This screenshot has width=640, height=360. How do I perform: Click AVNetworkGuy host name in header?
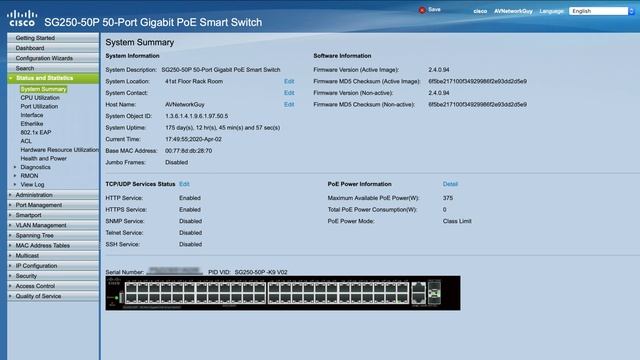(513, 11)
